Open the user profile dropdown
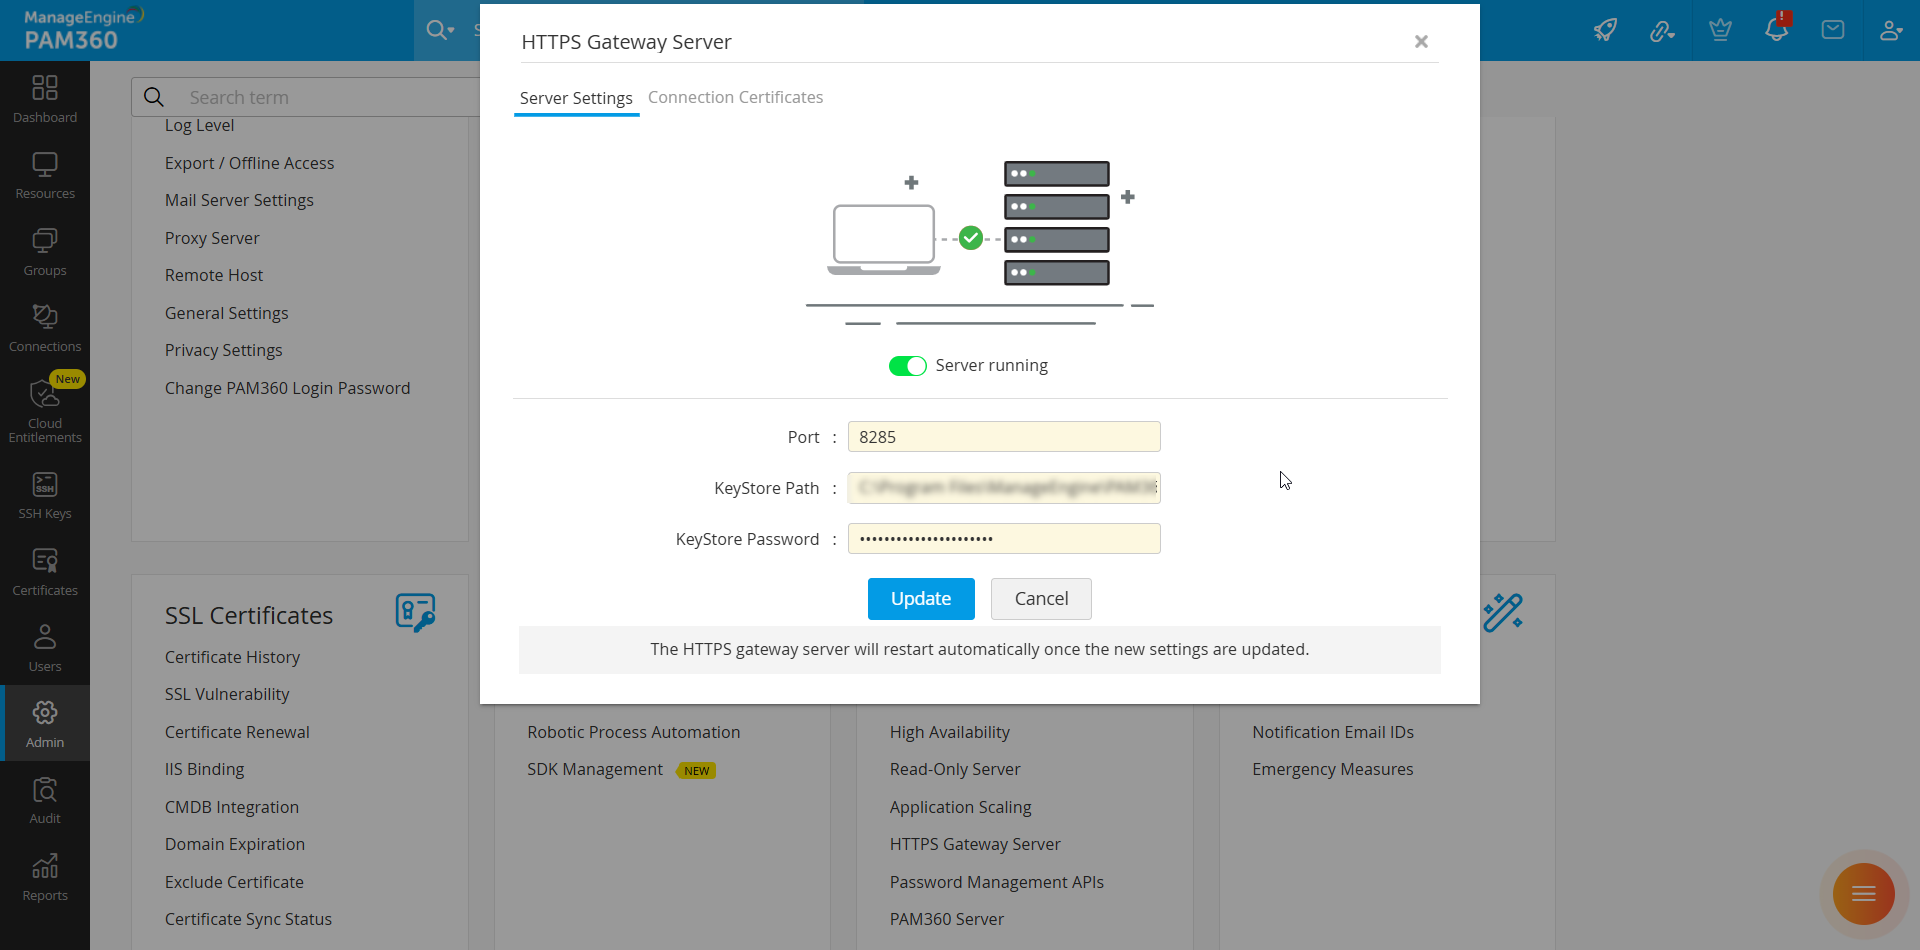1920x950 pixels. coord(1890,30)
